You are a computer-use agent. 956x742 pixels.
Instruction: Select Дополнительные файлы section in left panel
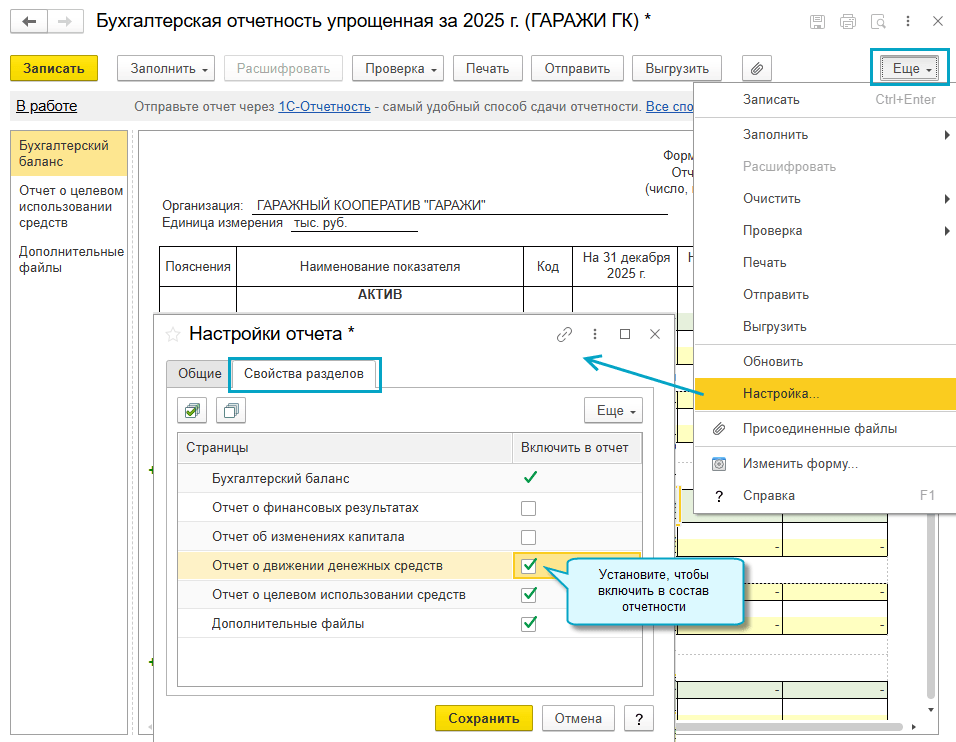coord(69,260)
